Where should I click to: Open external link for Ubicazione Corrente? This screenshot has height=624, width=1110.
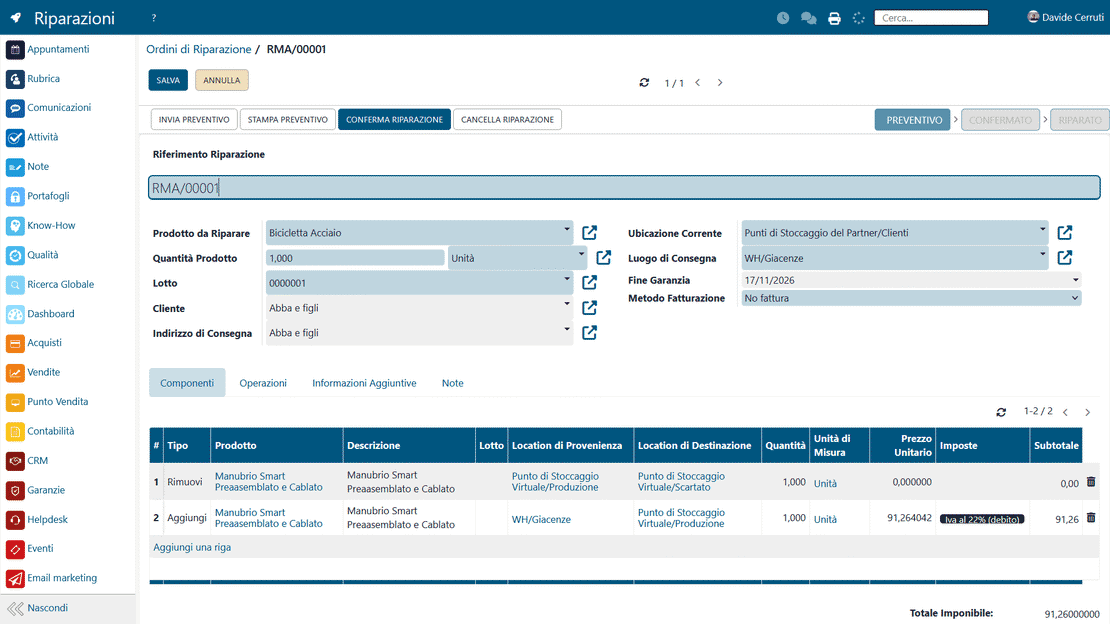pyautogui.click(x=1065, y=233)
